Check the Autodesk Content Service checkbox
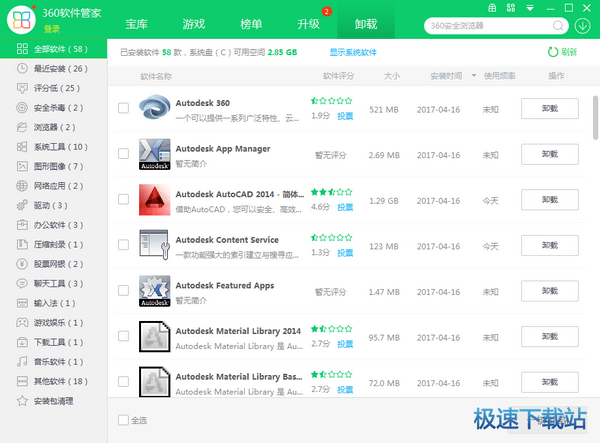Screen dimensions: 600x443 (x=123, y=244)
